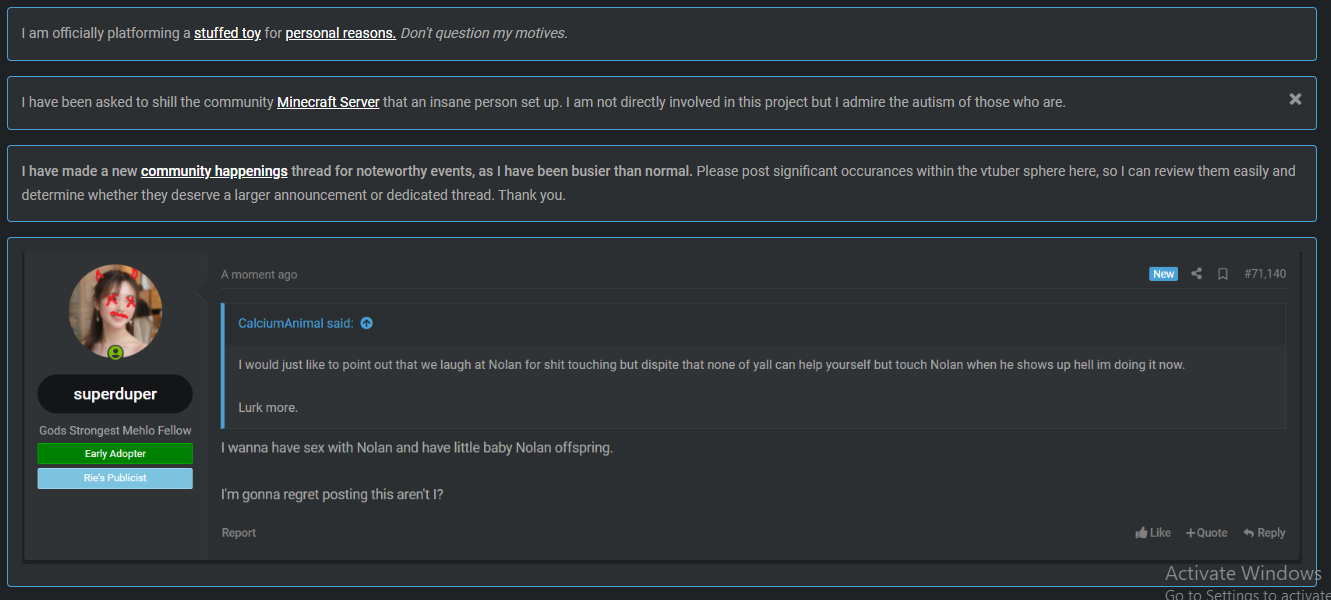
Task: Visit the community happenings thread link
Action: 214,171
